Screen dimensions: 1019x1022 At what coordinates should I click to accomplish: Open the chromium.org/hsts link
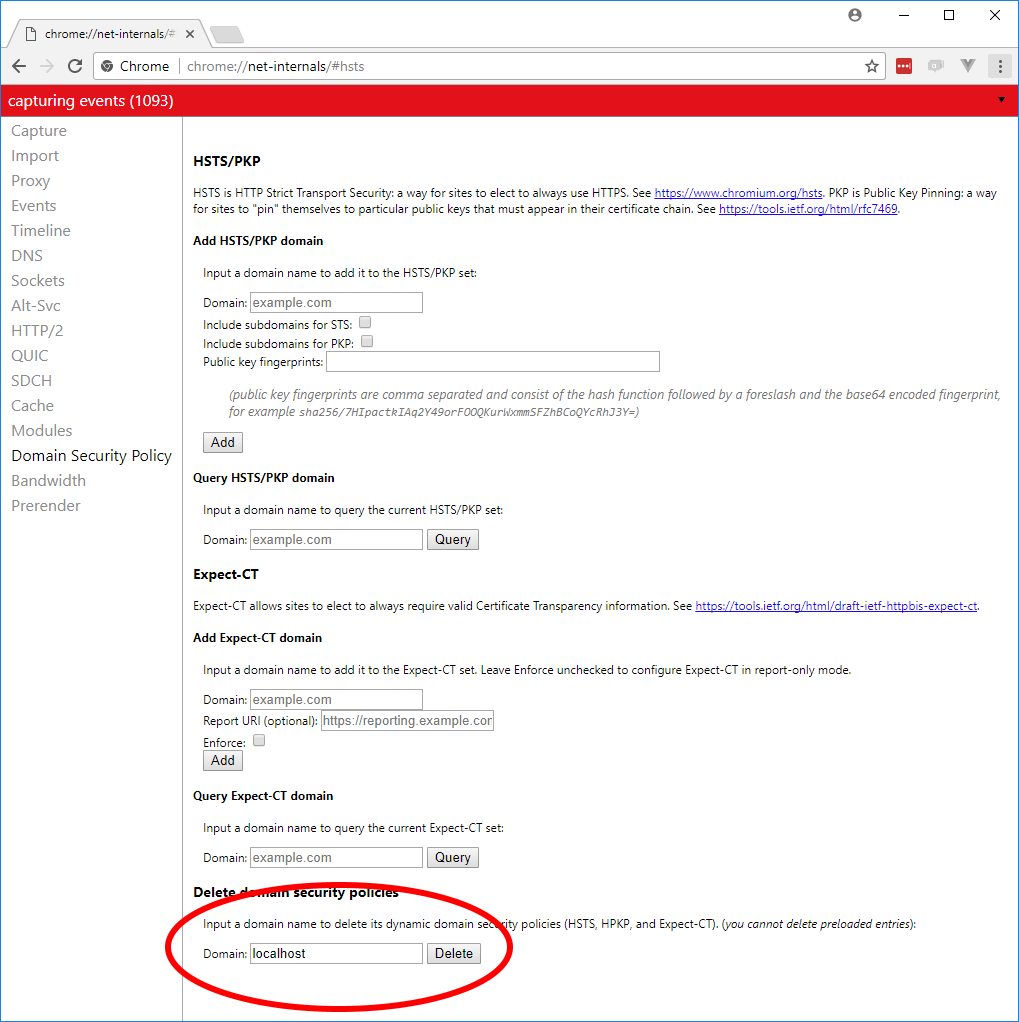(x=738, y=193)
